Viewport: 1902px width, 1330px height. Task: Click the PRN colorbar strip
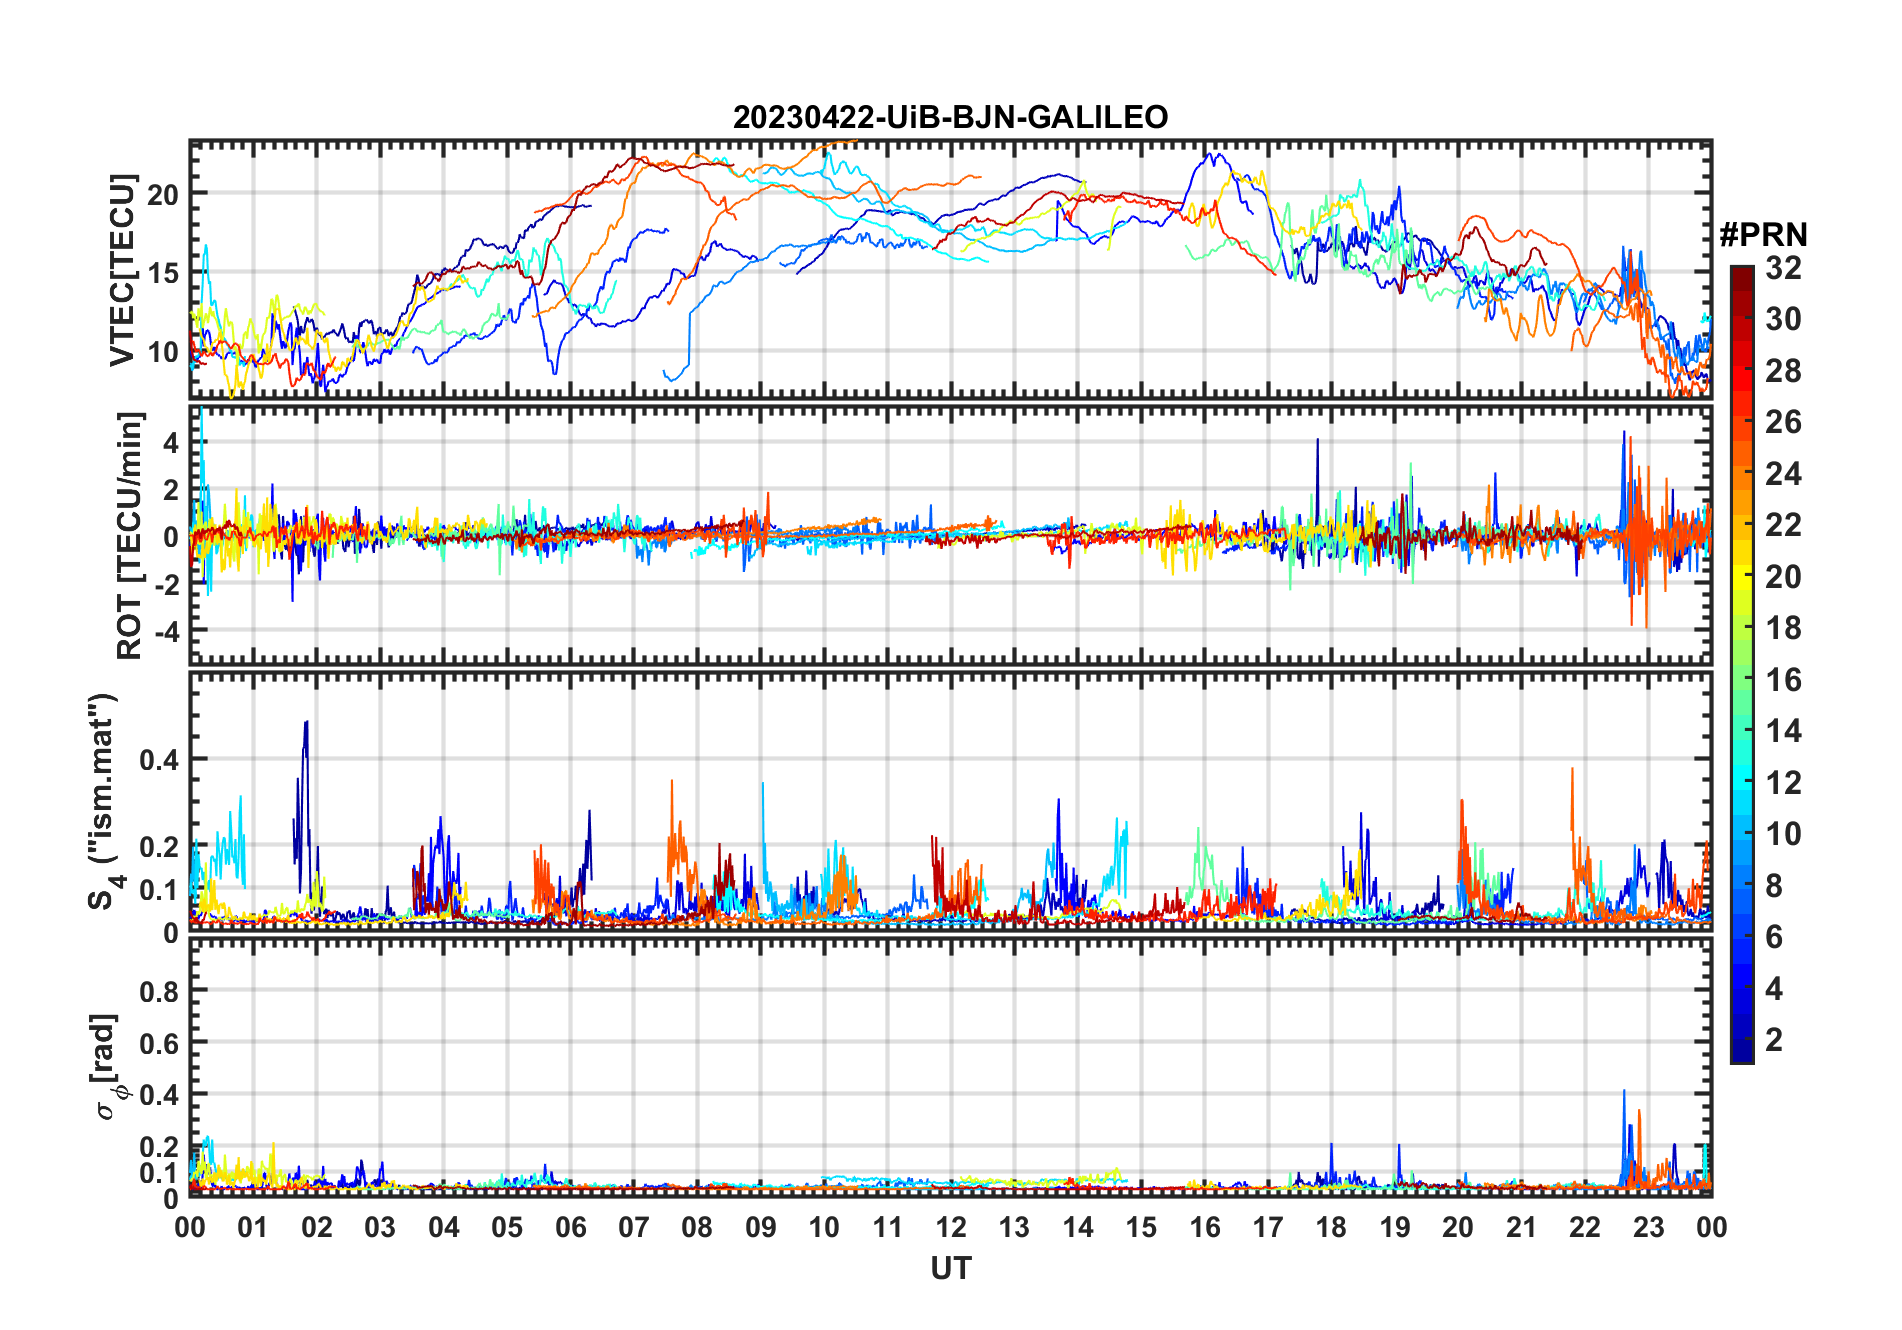tap(1742, 664)
